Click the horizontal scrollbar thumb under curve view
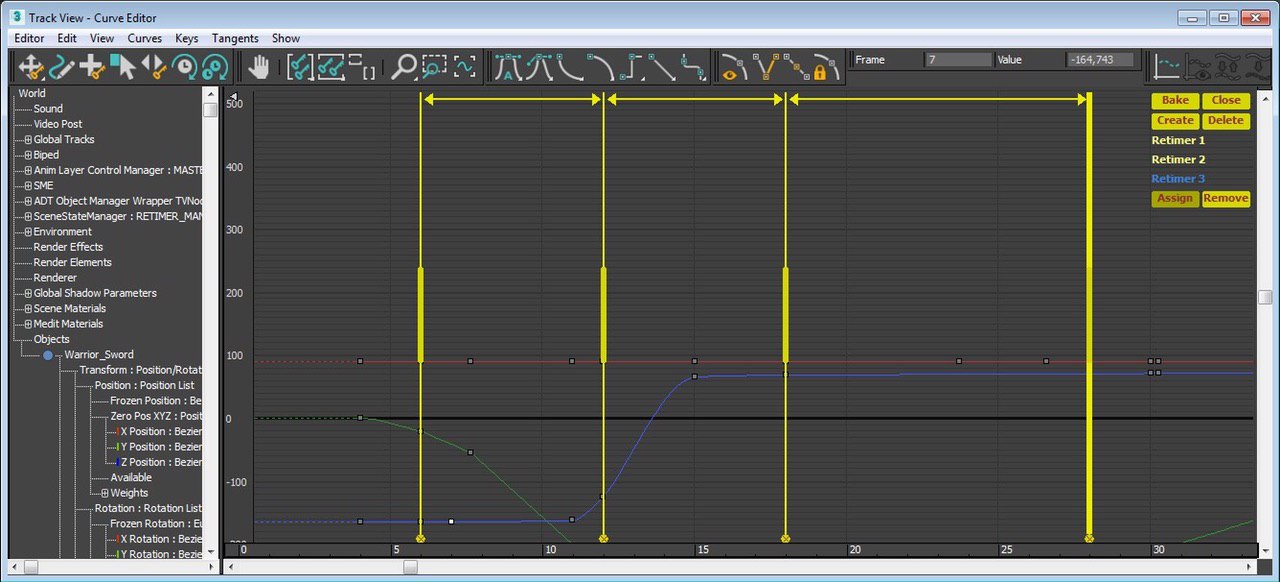1280x582 pixels. (411, 567)
